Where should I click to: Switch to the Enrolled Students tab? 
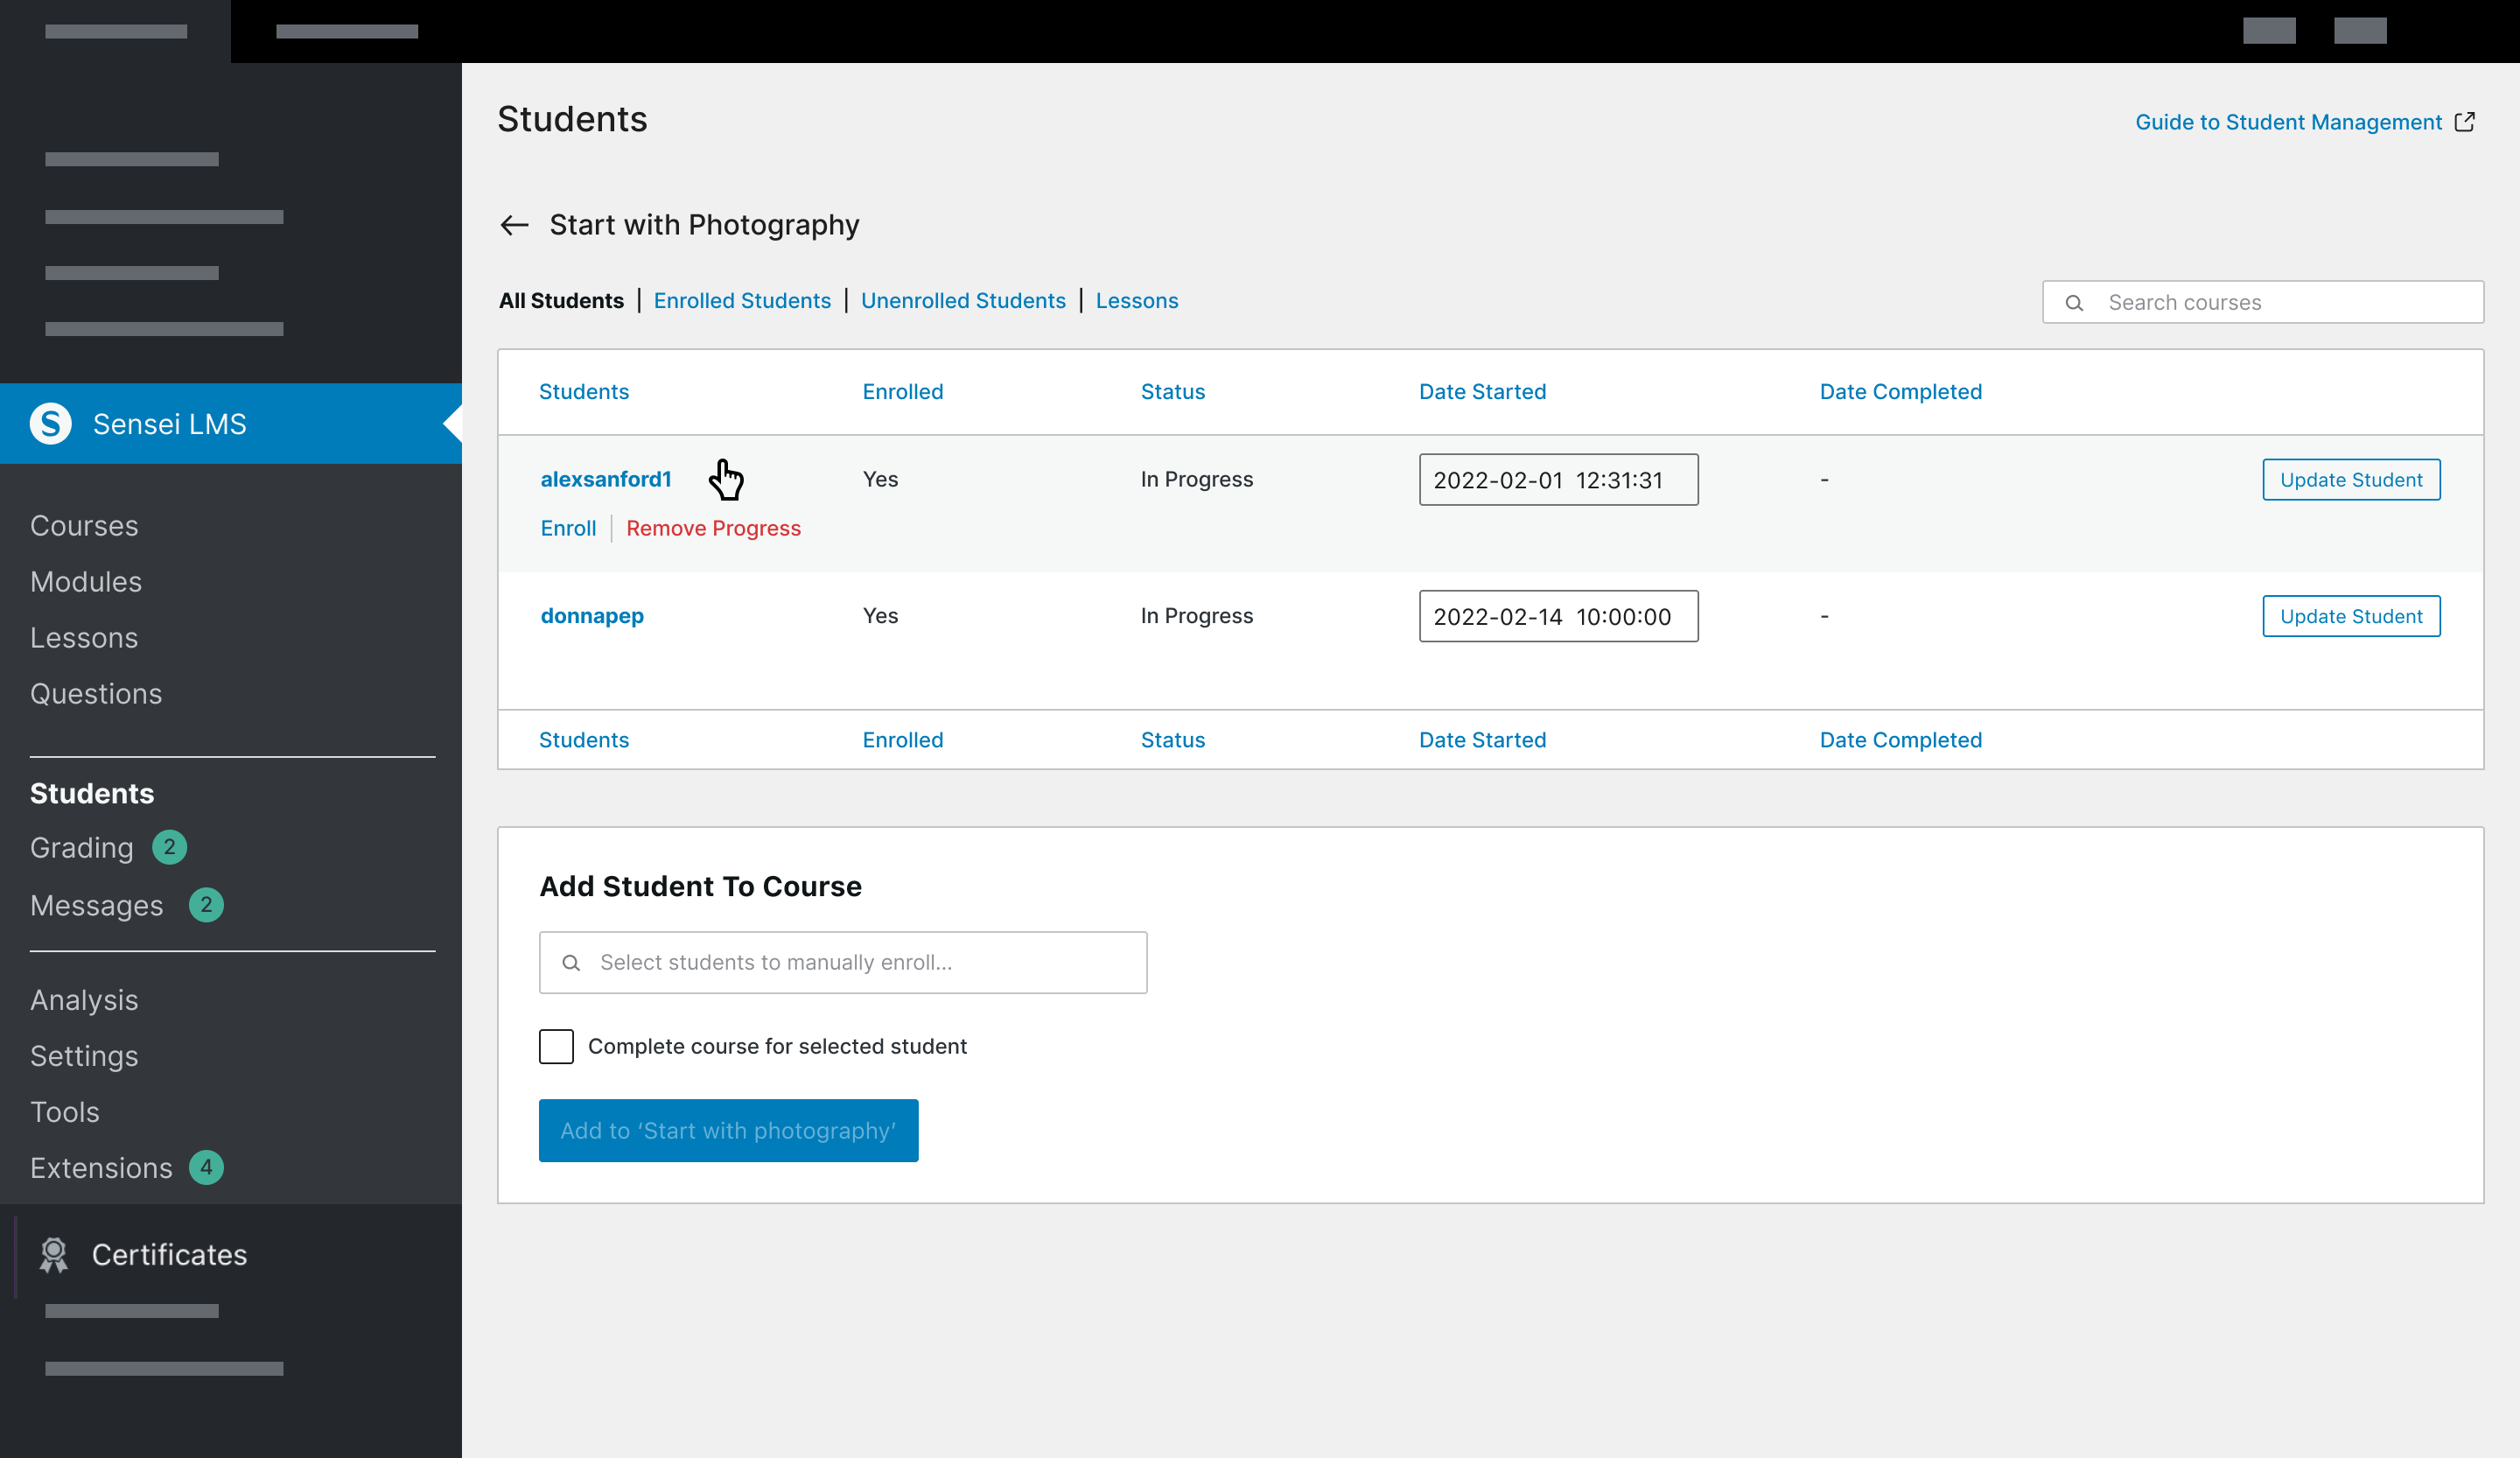pyautogui.click(x=742, y=300)
